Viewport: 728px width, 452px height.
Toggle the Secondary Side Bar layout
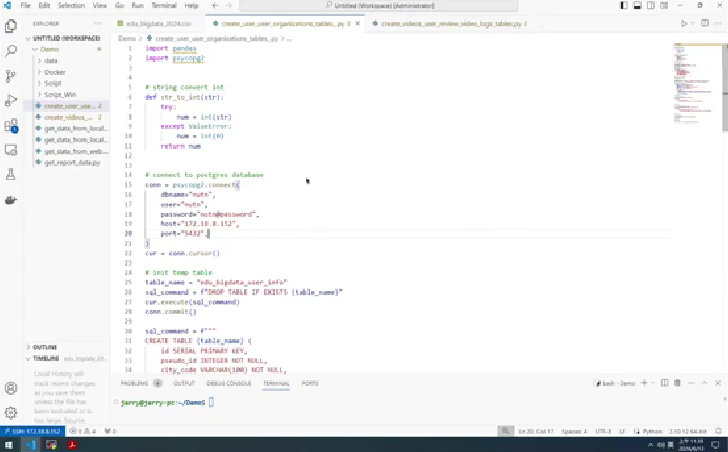point(651,6)
